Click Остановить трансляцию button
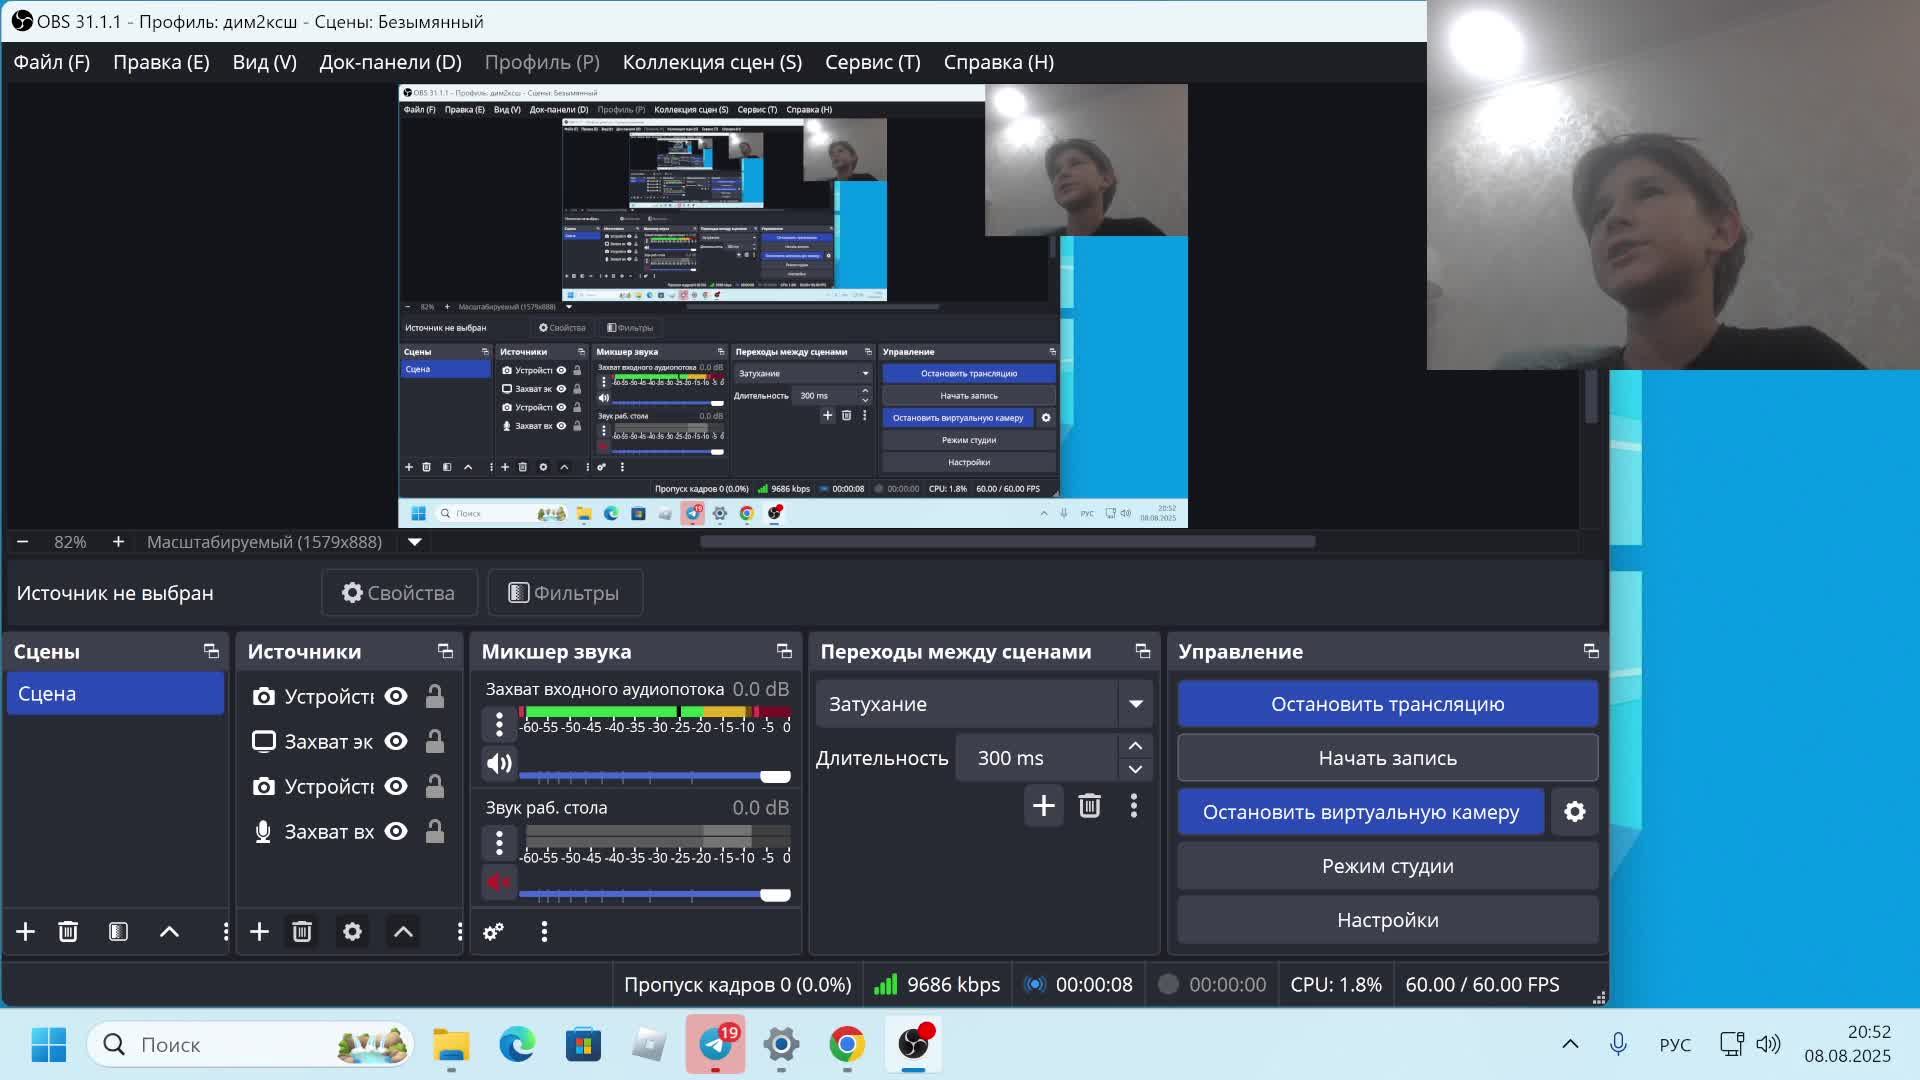This screenshot has height=1080, width=1920. [1387, 704]
